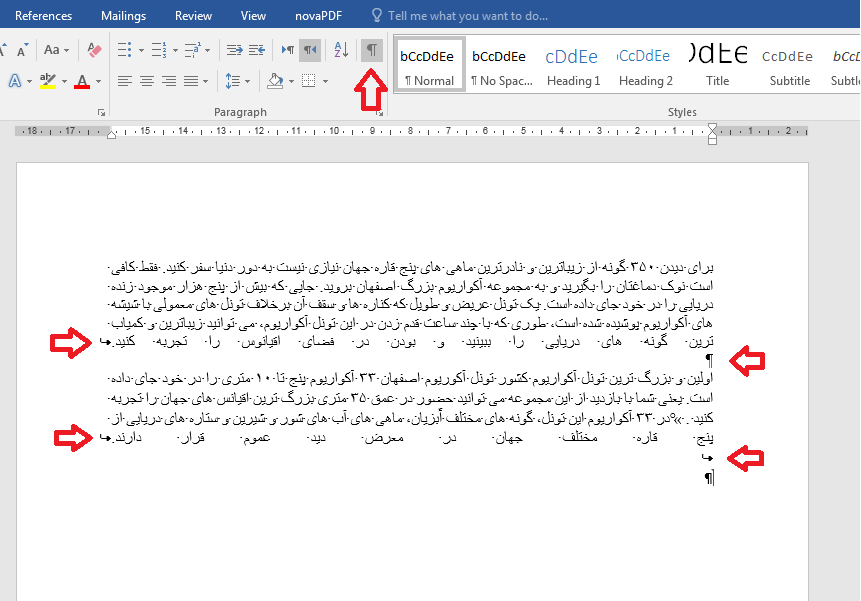Screen dimensions: 861x601
Task: Set right-to-left text direction
Action: click(310, 50)
